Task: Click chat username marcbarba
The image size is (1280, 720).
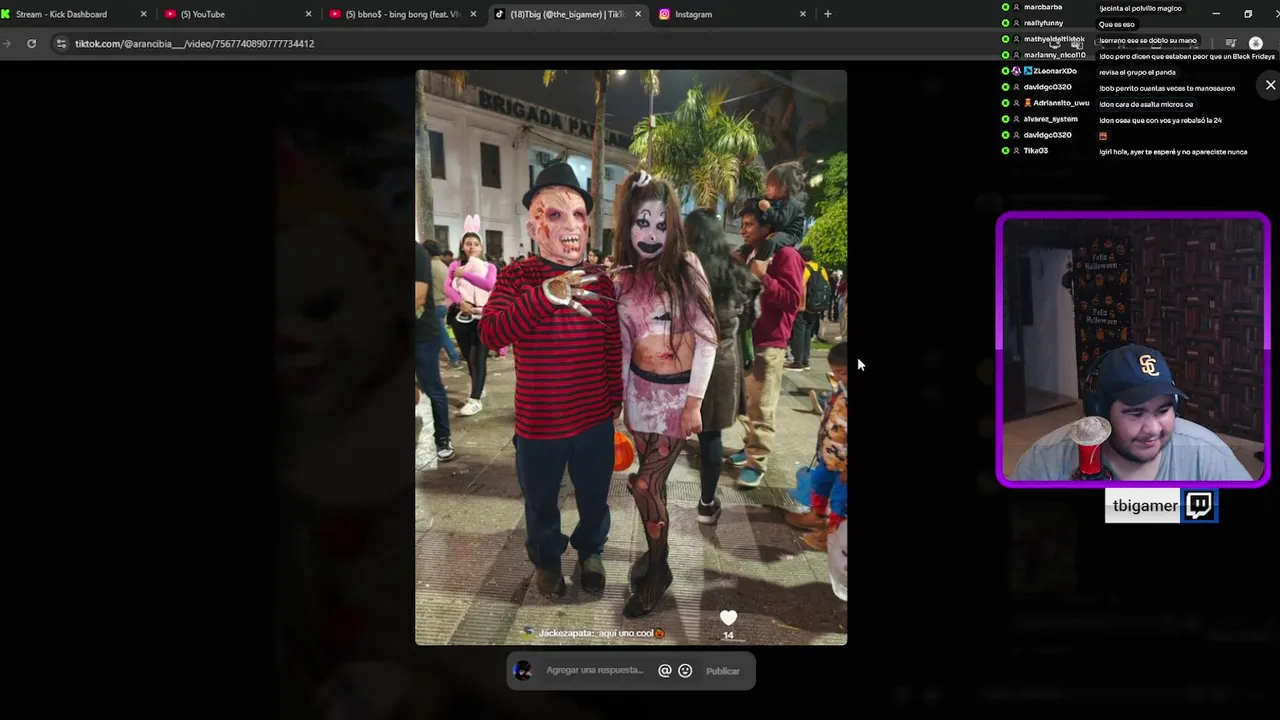Action: click(1043, 7)
